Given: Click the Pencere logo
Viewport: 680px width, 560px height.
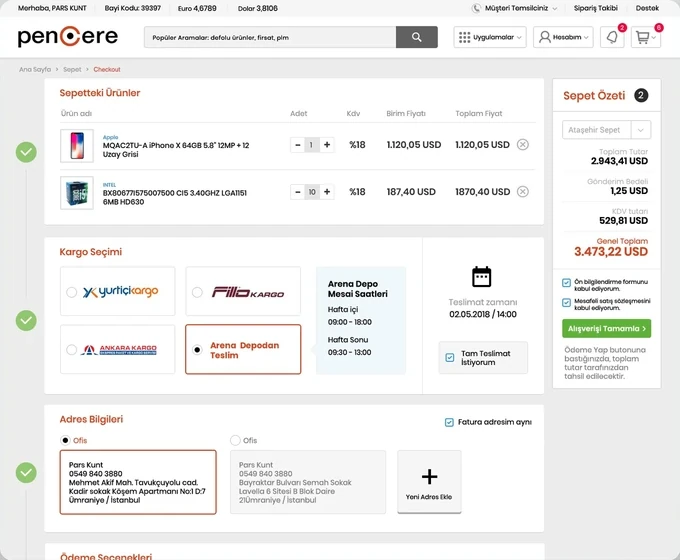Looking at the screenshot, I should point(68,36).
